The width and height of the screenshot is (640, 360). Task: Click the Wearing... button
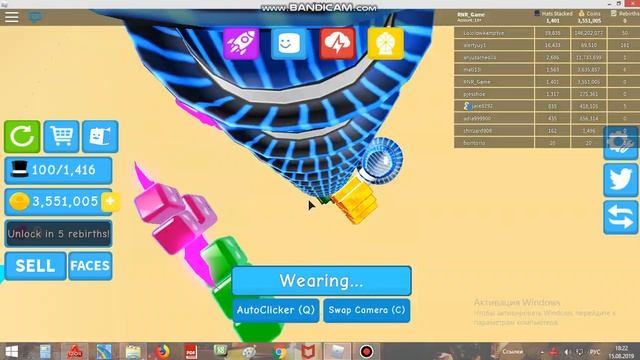(322, 281)
